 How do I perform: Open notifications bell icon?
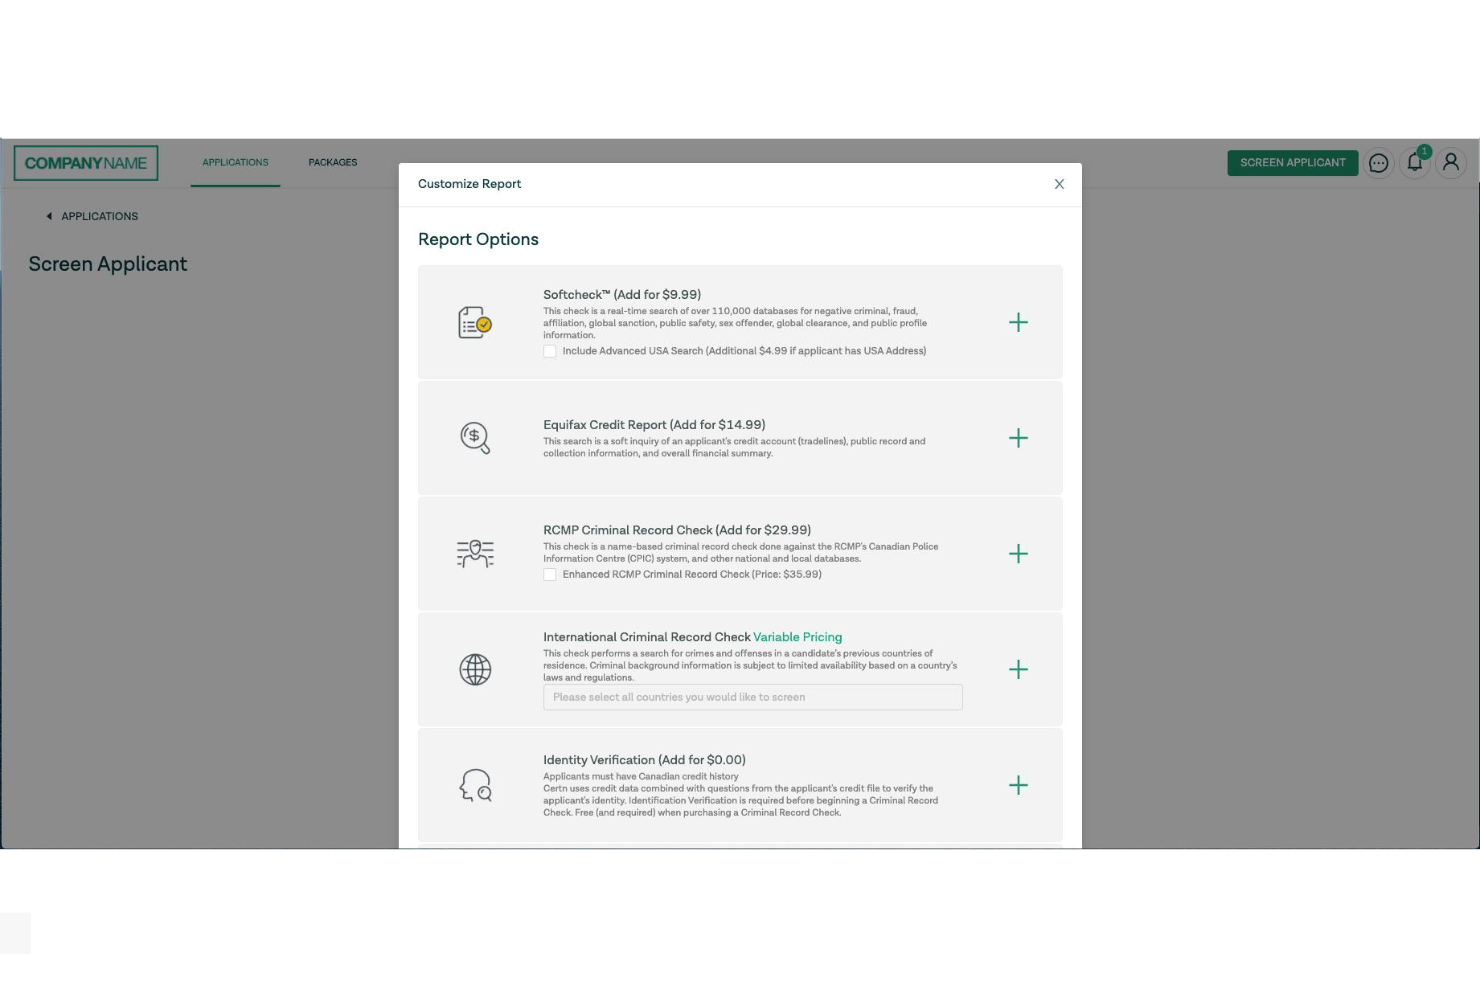click(x=1415, y=162)
